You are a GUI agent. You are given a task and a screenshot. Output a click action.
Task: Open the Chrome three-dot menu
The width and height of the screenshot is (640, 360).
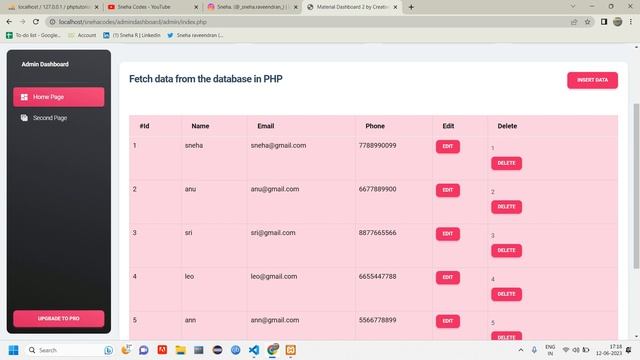pos(631,22)
